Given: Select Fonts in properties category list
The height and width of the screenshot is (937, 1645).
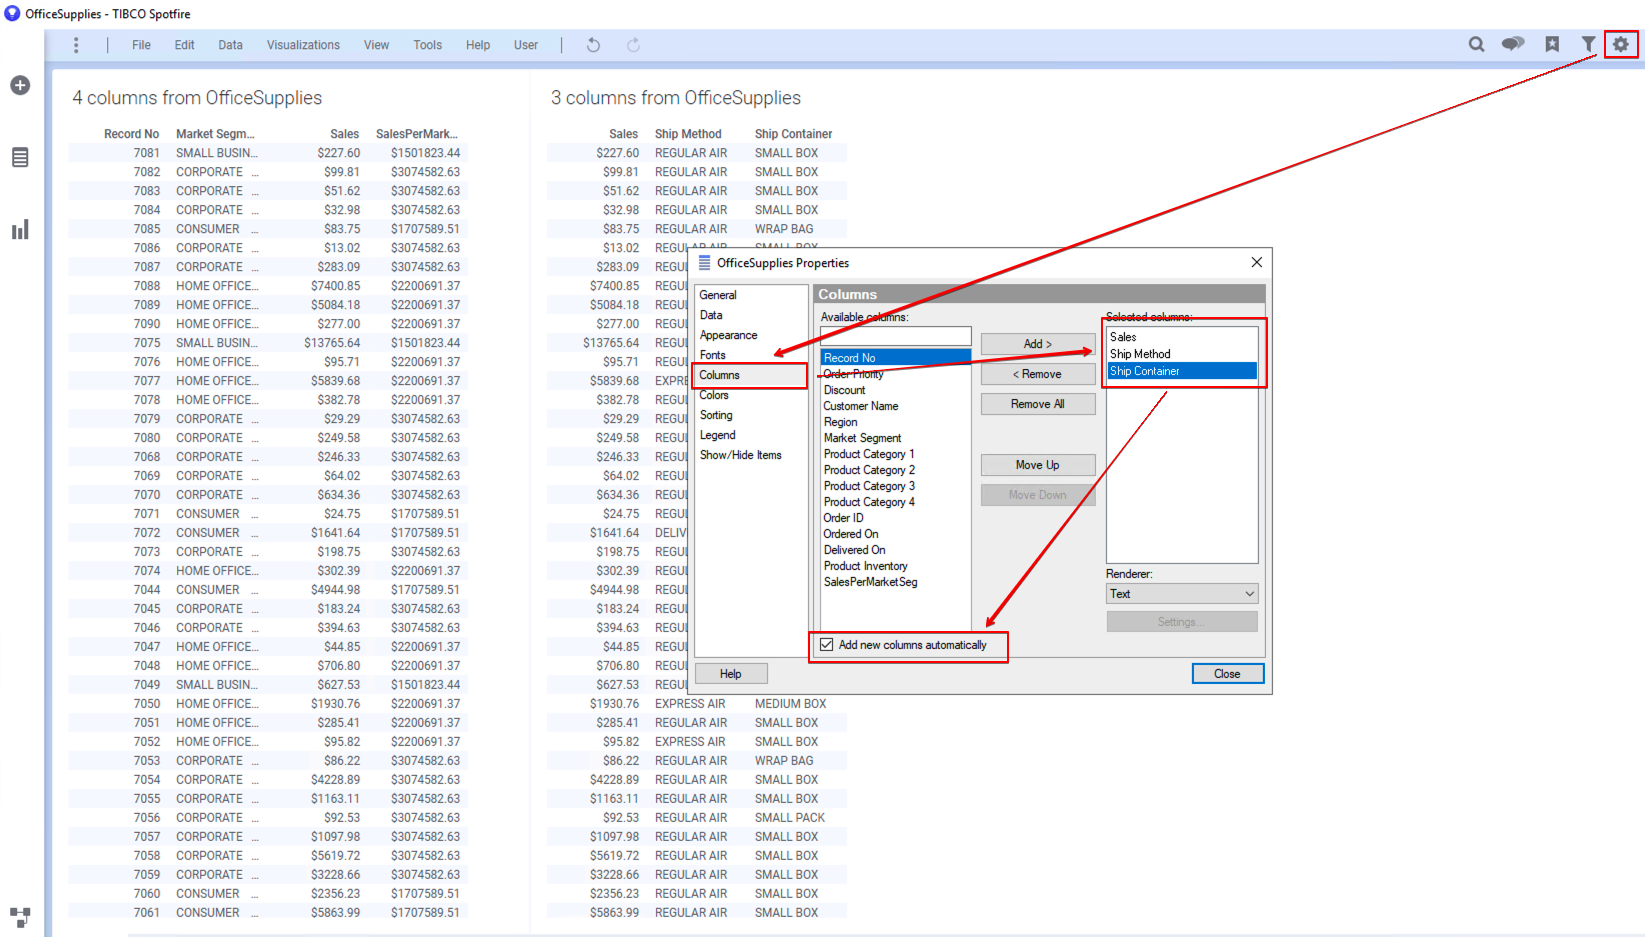Looking at the screenshot, I should 713,355.
